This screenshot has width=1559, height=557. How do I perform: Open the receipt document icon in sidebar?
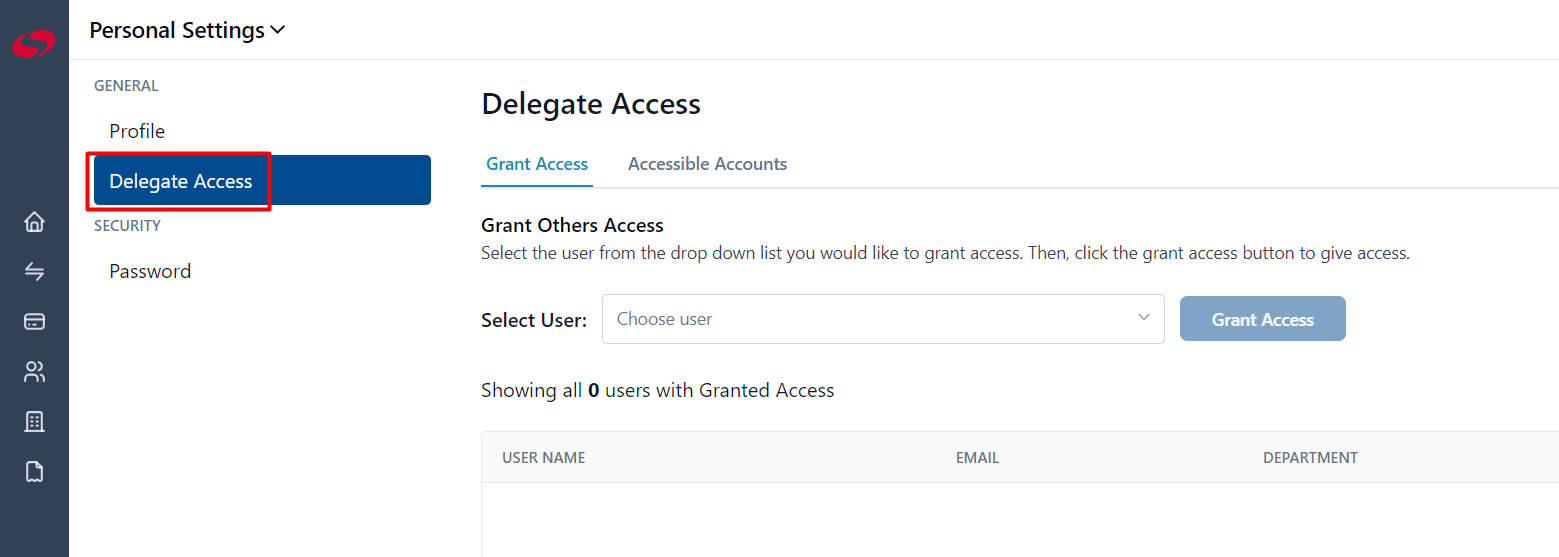pos(34,472)
